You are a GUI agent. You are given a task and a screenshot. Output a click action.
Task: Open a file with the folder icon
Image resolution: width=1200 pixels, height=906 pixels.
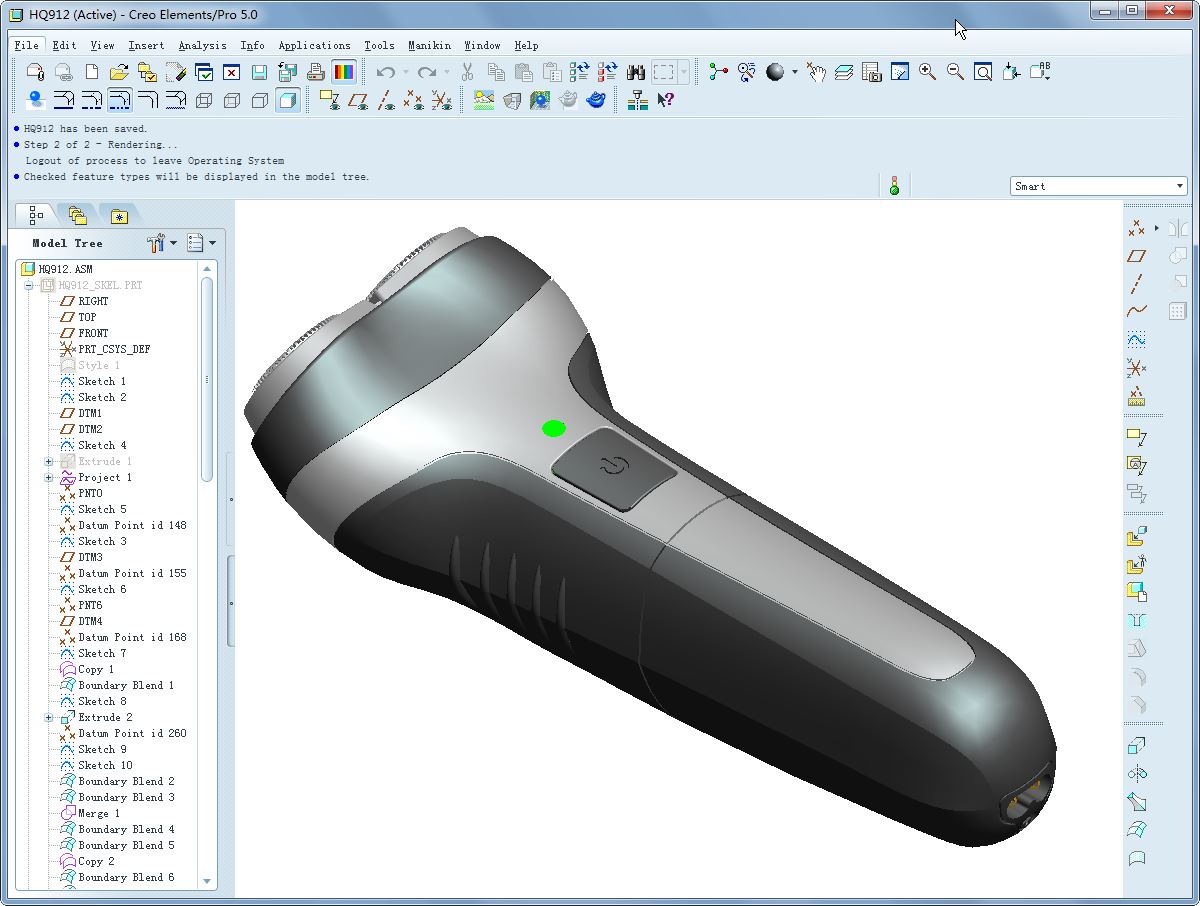click(x=119, y=72)
